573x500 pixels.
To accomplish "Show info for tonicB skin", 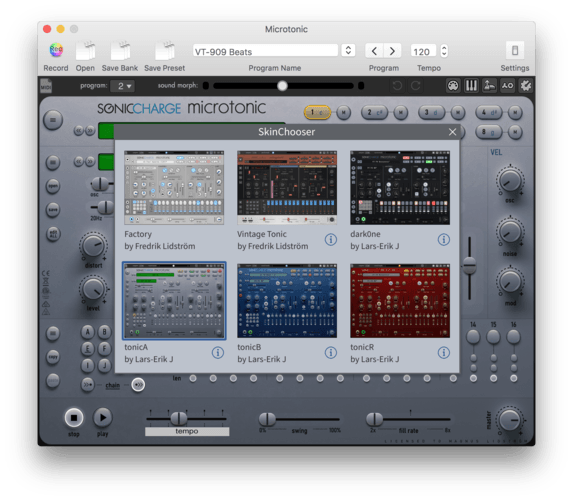I will click(x=331, y=353).
